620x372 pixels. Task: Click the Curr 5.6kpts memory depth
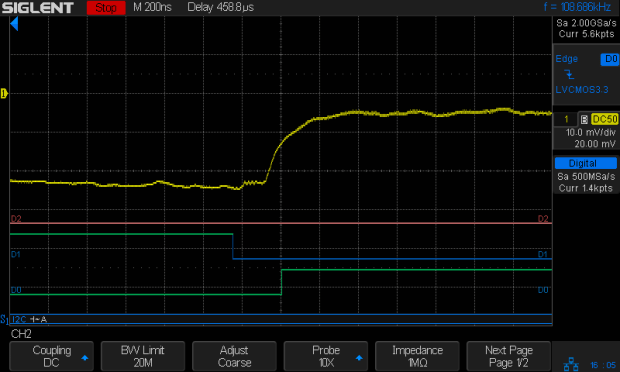[586, 34]
